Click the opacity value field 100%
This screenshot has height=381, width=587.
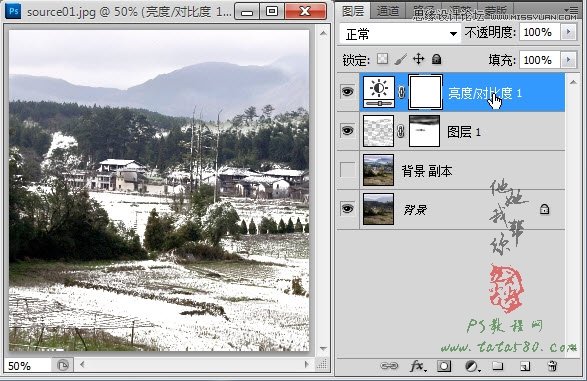(539, 32)
